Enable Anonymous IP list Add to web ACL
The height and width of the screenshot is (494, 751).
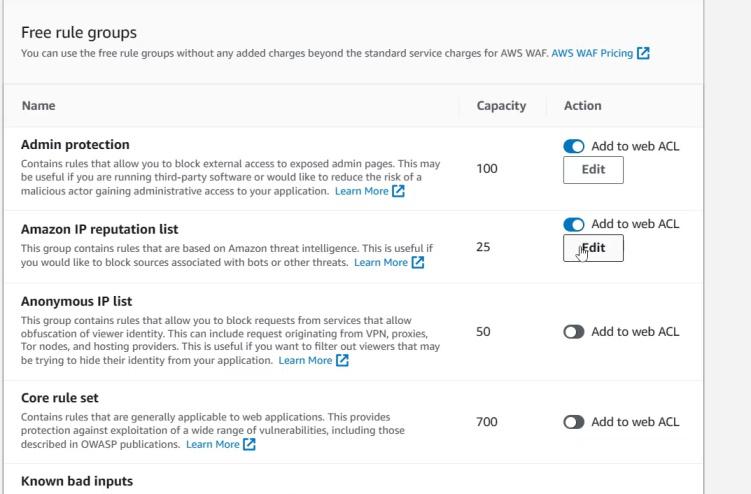point(574,332)
